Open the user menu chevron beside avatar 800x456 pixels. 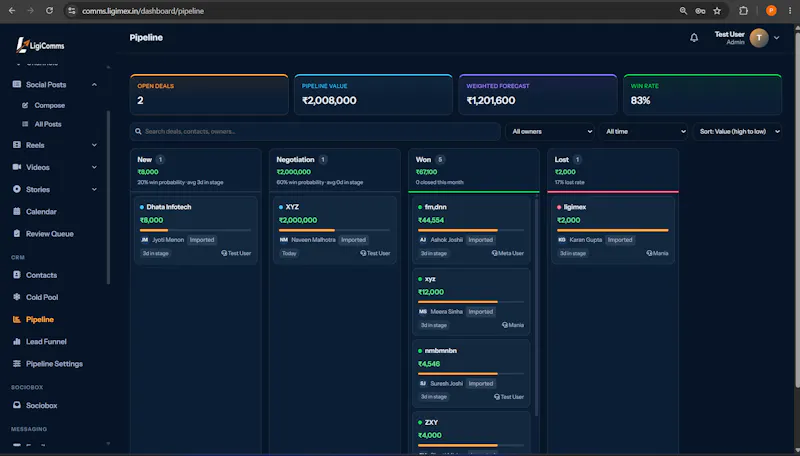[777, 38]
